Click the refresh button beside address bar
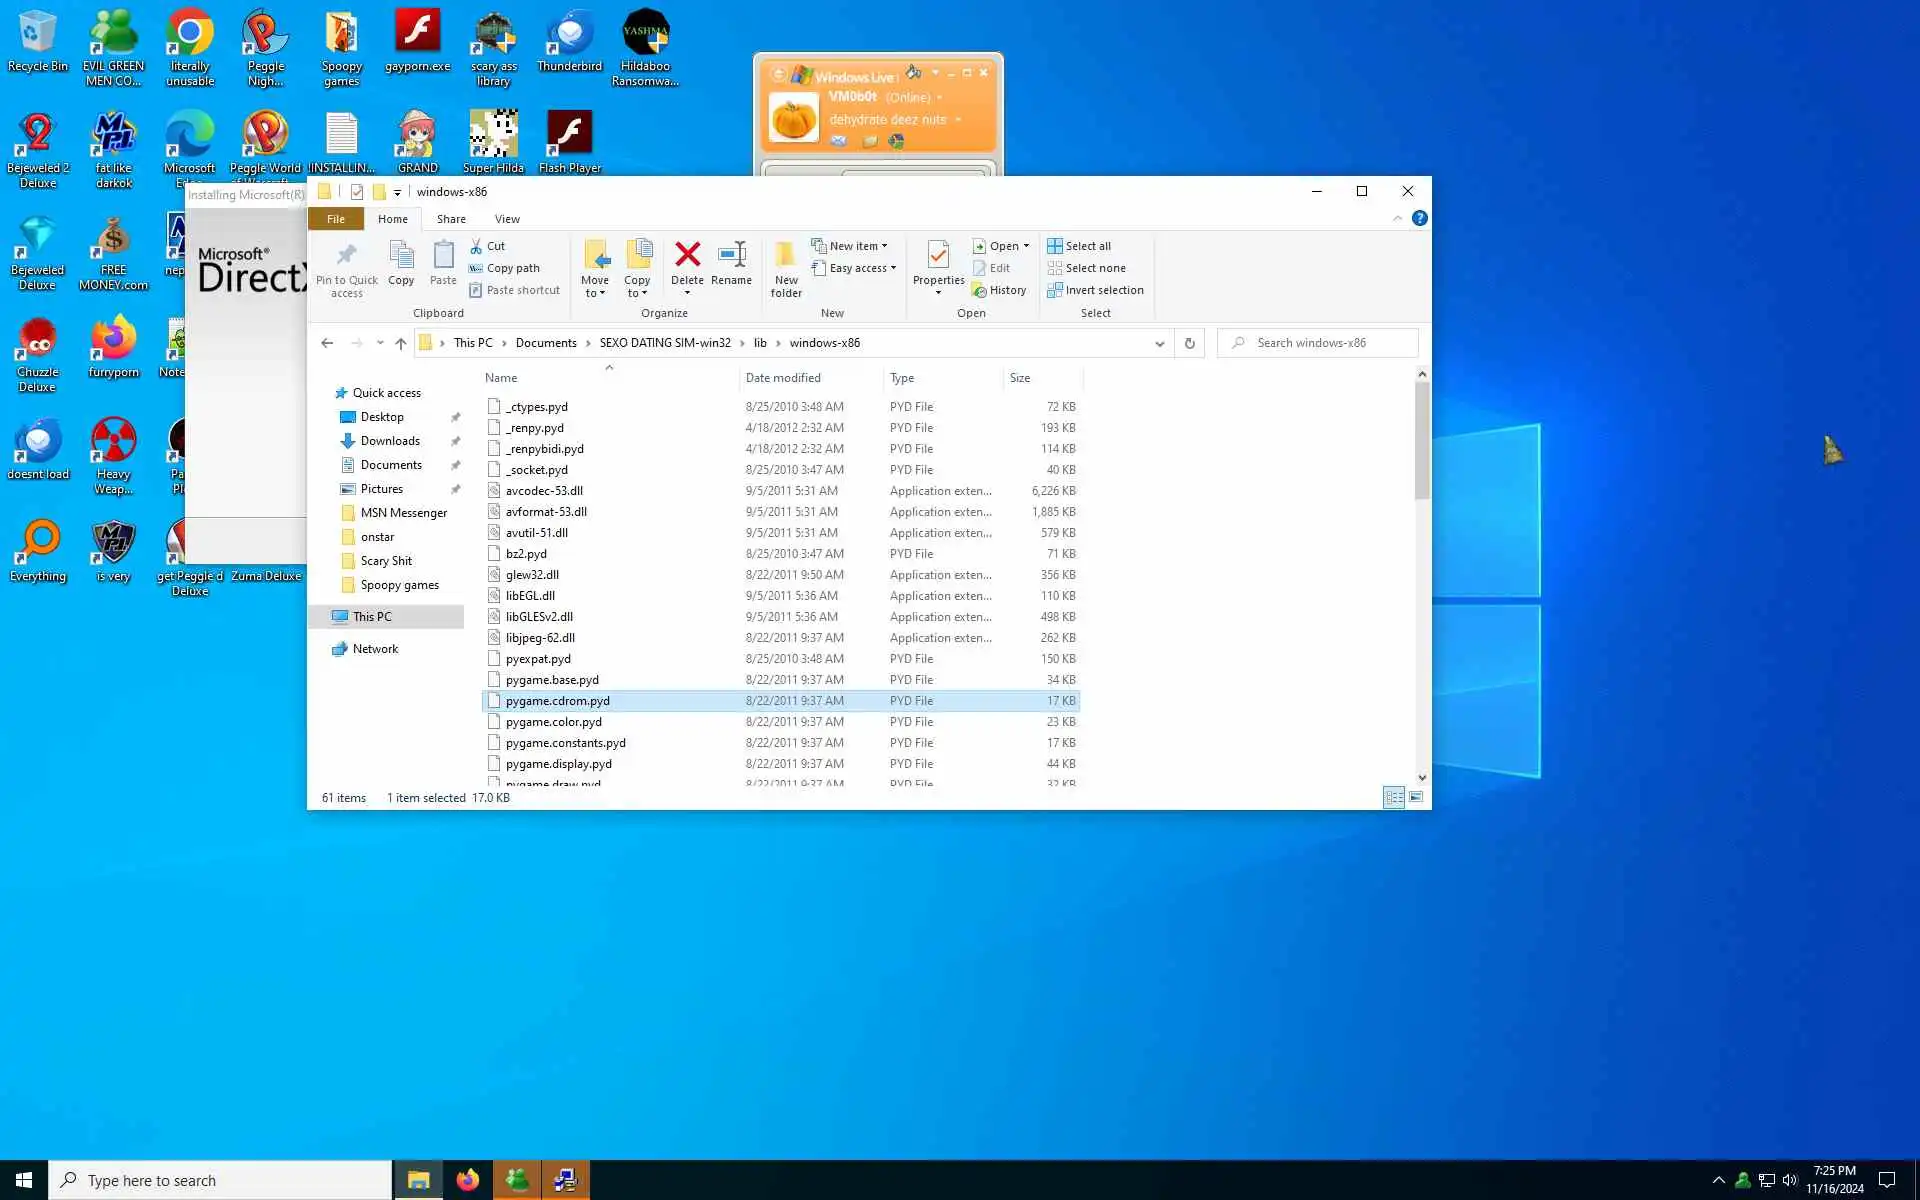Image resolution: width=1920 pixels, height=1200 pixels. (1189, 343)
